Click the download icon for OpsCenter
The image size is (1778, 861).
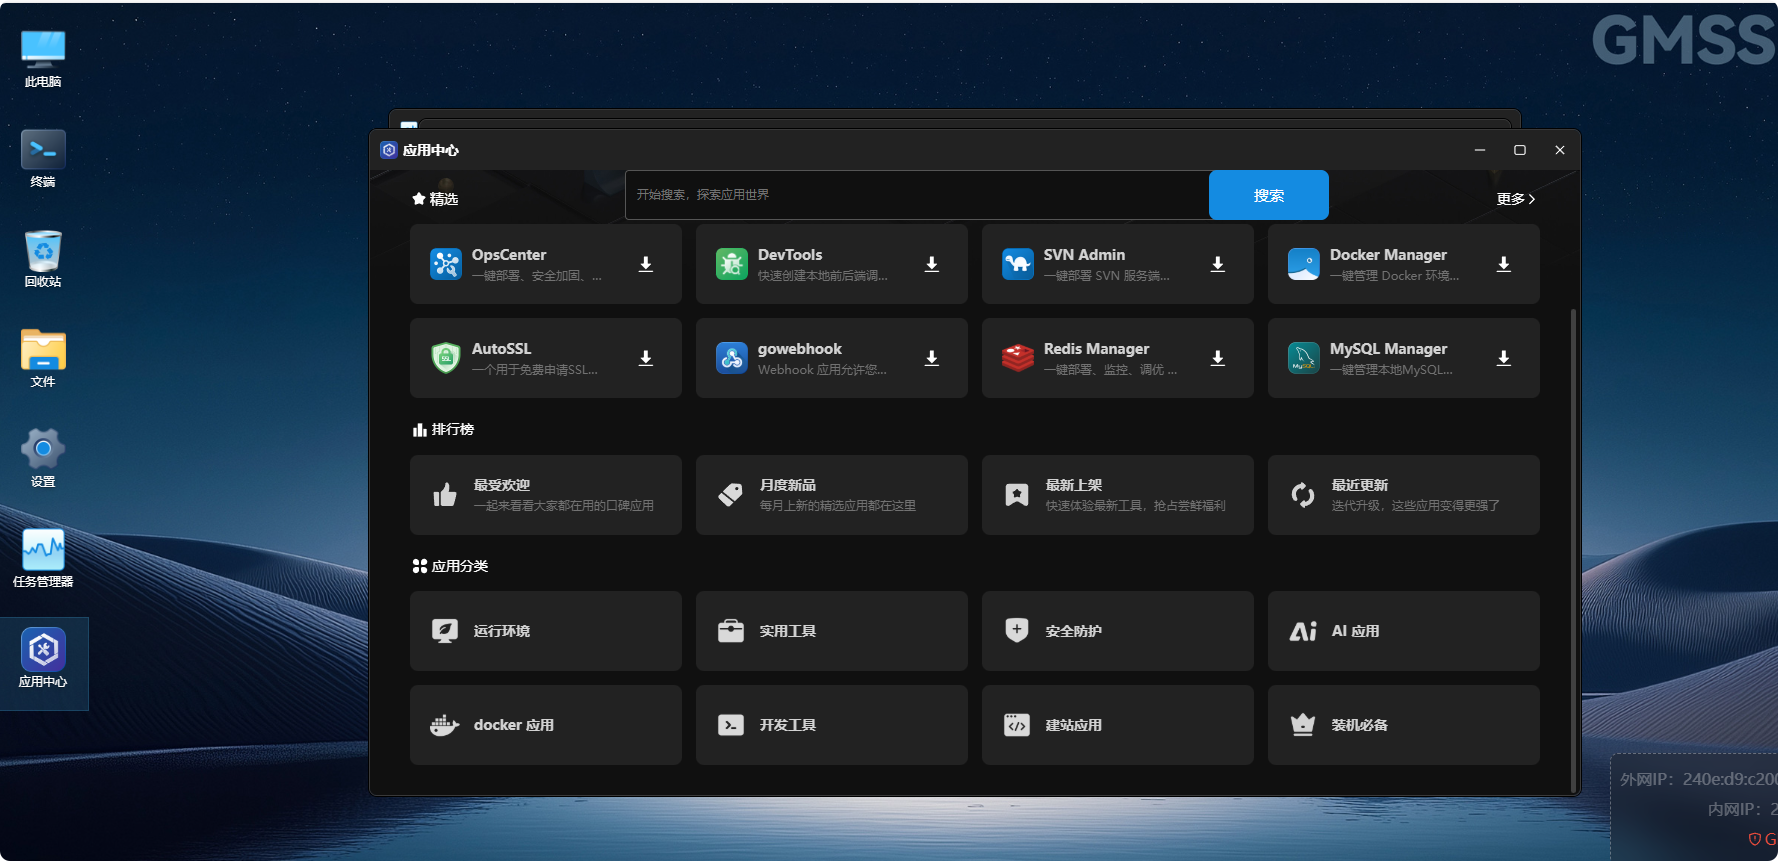coord(646,264)
